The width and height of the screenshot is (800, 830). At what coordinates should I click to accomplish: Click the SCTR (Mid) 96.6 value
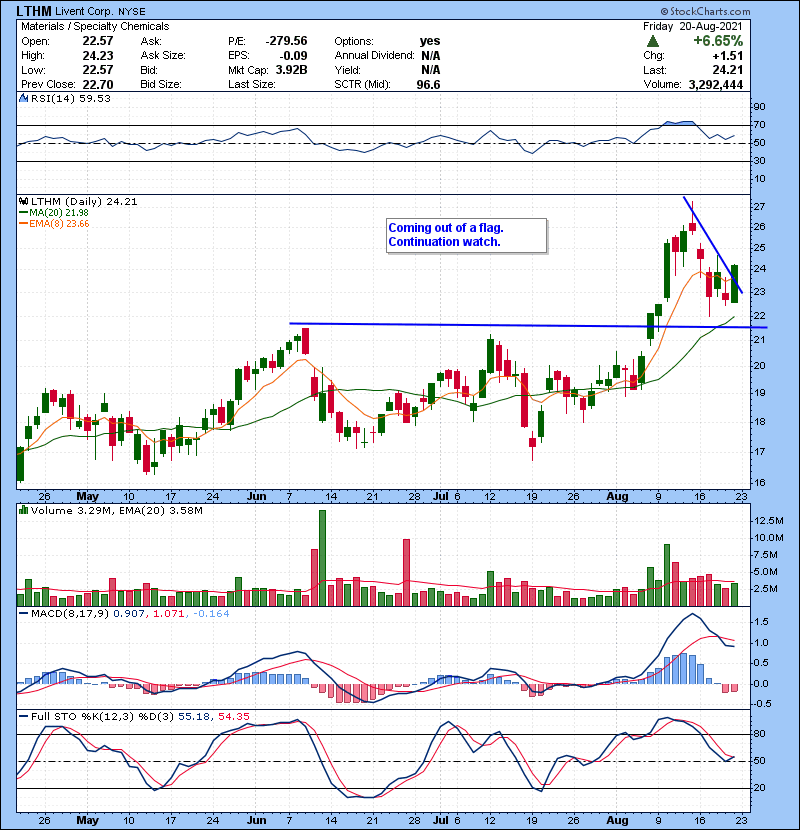coord(428,84)
